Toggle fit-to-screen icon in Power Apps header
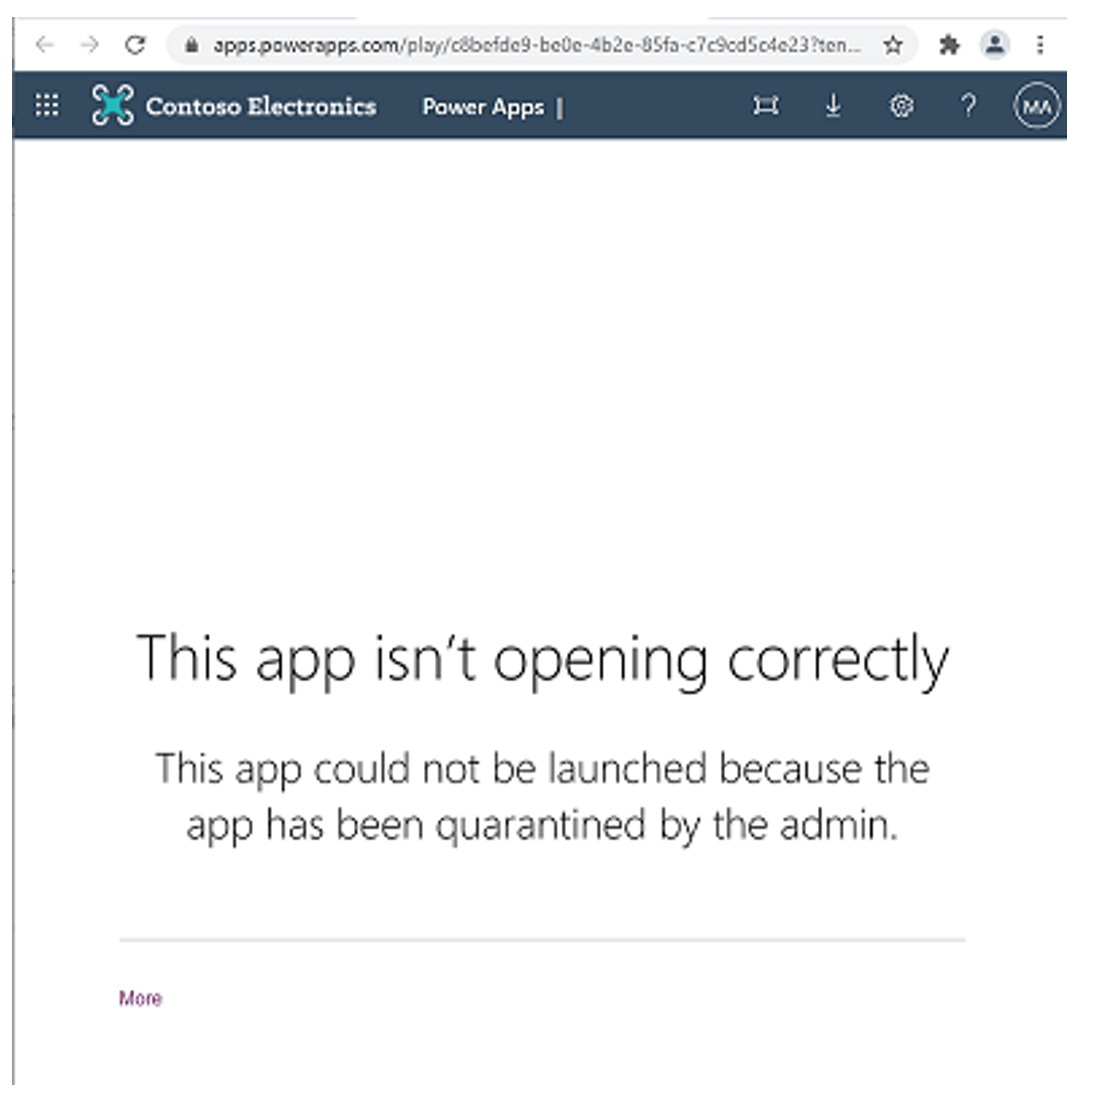Viewport: 1094px width, 1095px height. (x=766, y=105)
